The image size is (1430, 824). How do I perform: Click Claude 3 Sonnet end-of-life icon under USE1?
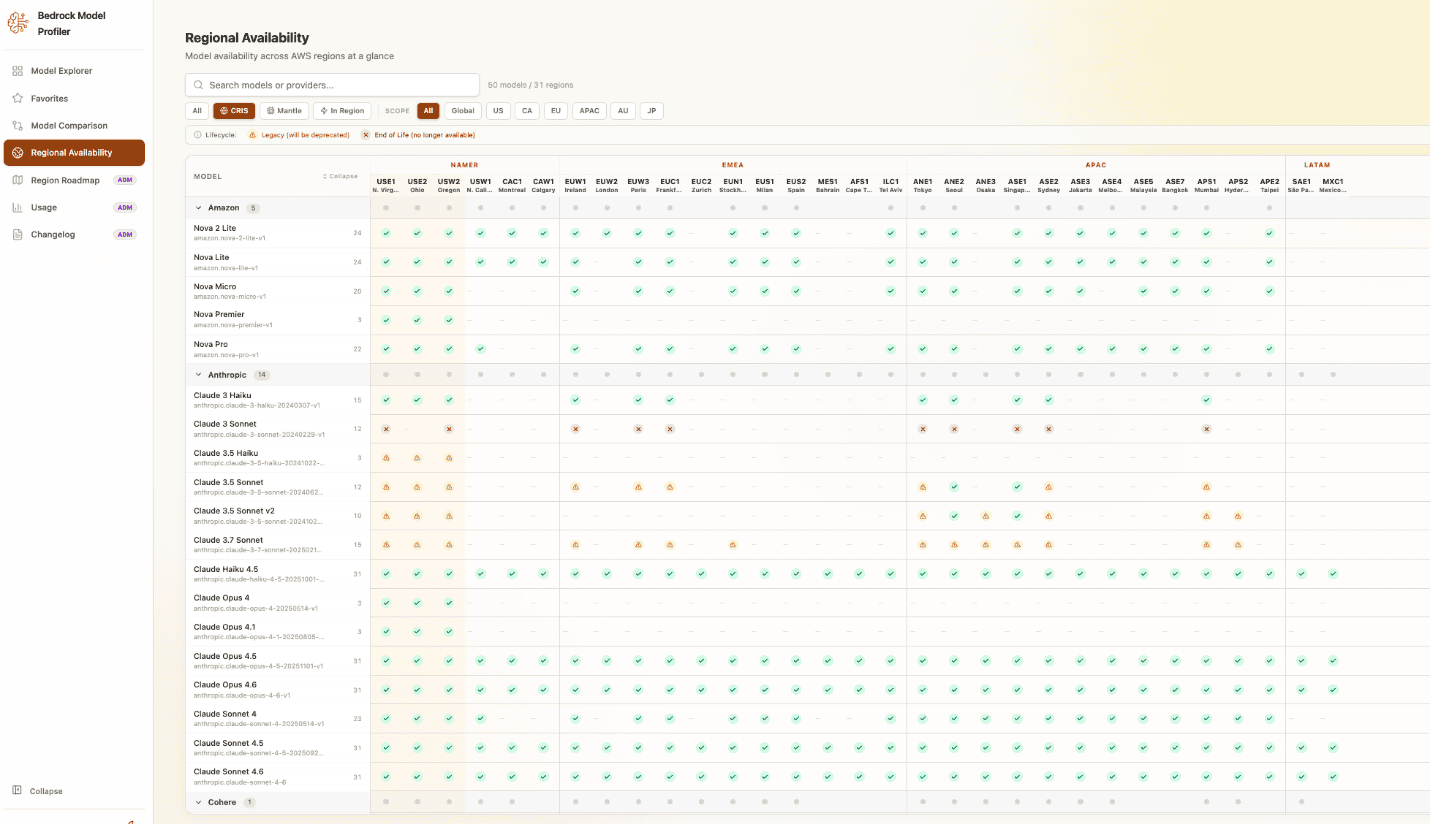pyautogui.click(x=386, y=429)
